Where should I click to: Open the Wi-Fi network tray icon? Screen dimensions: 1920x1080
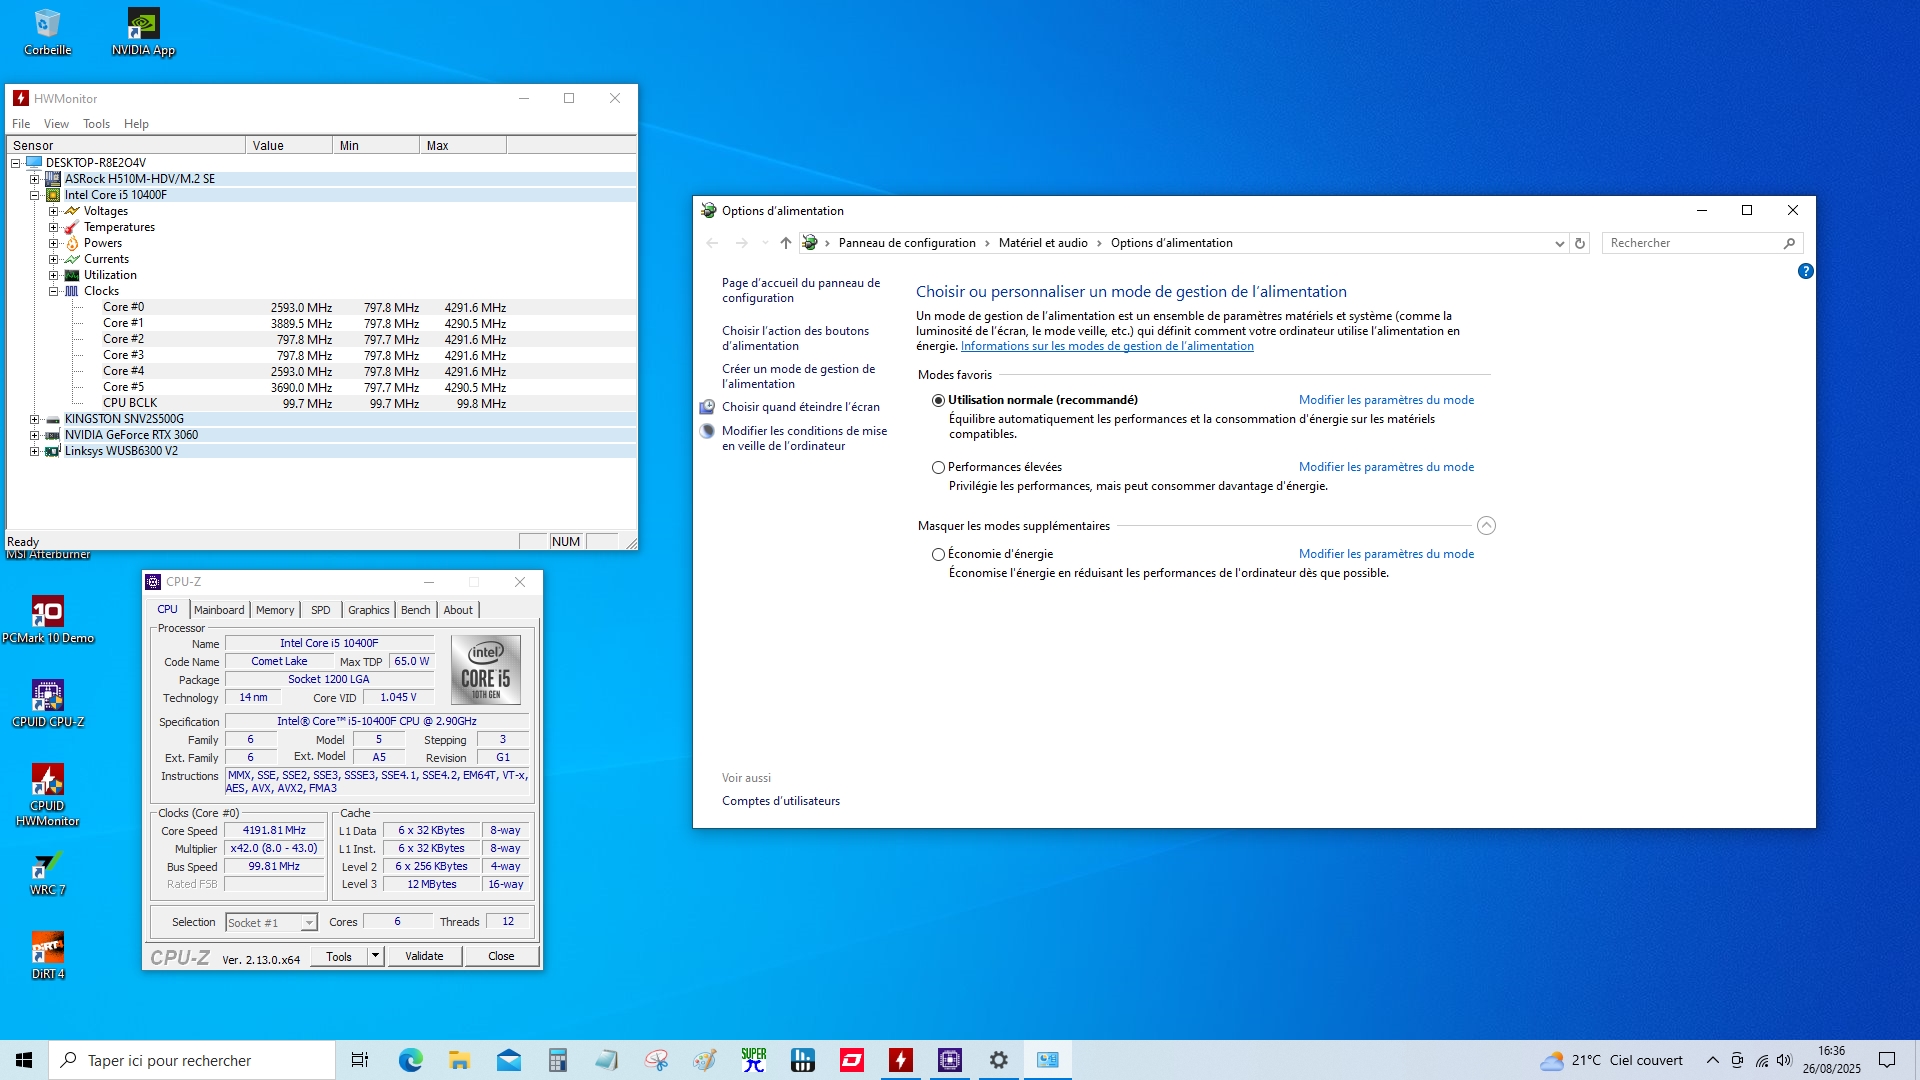[1761, 1060]
